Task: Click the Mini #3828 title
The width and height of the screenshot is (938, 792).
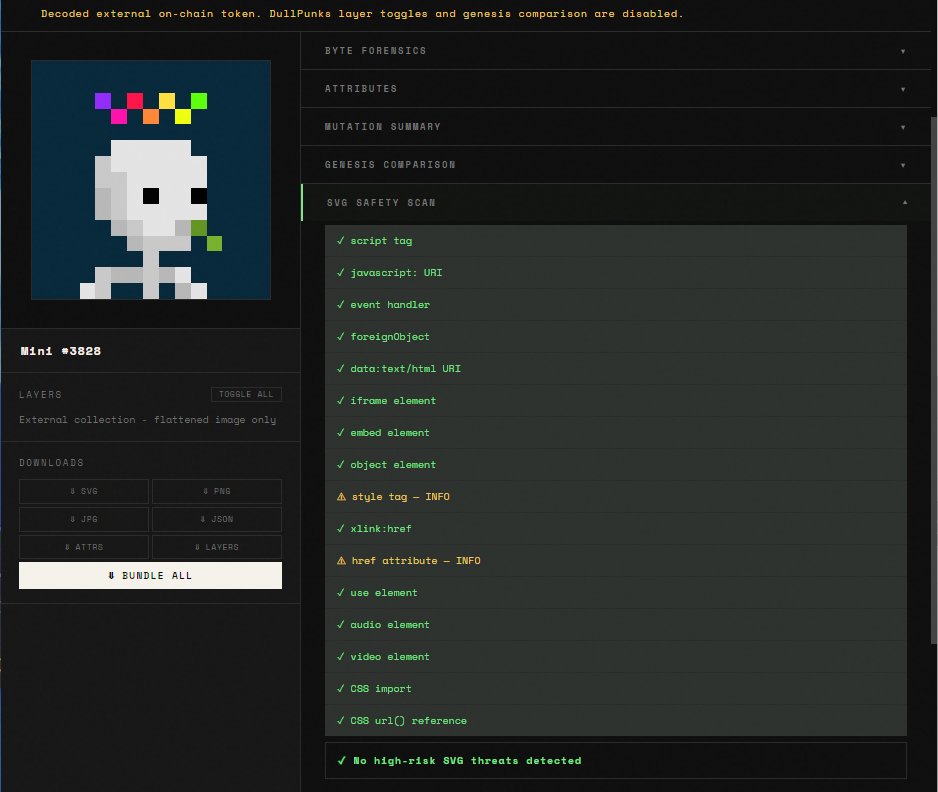Action: (60, 351)
